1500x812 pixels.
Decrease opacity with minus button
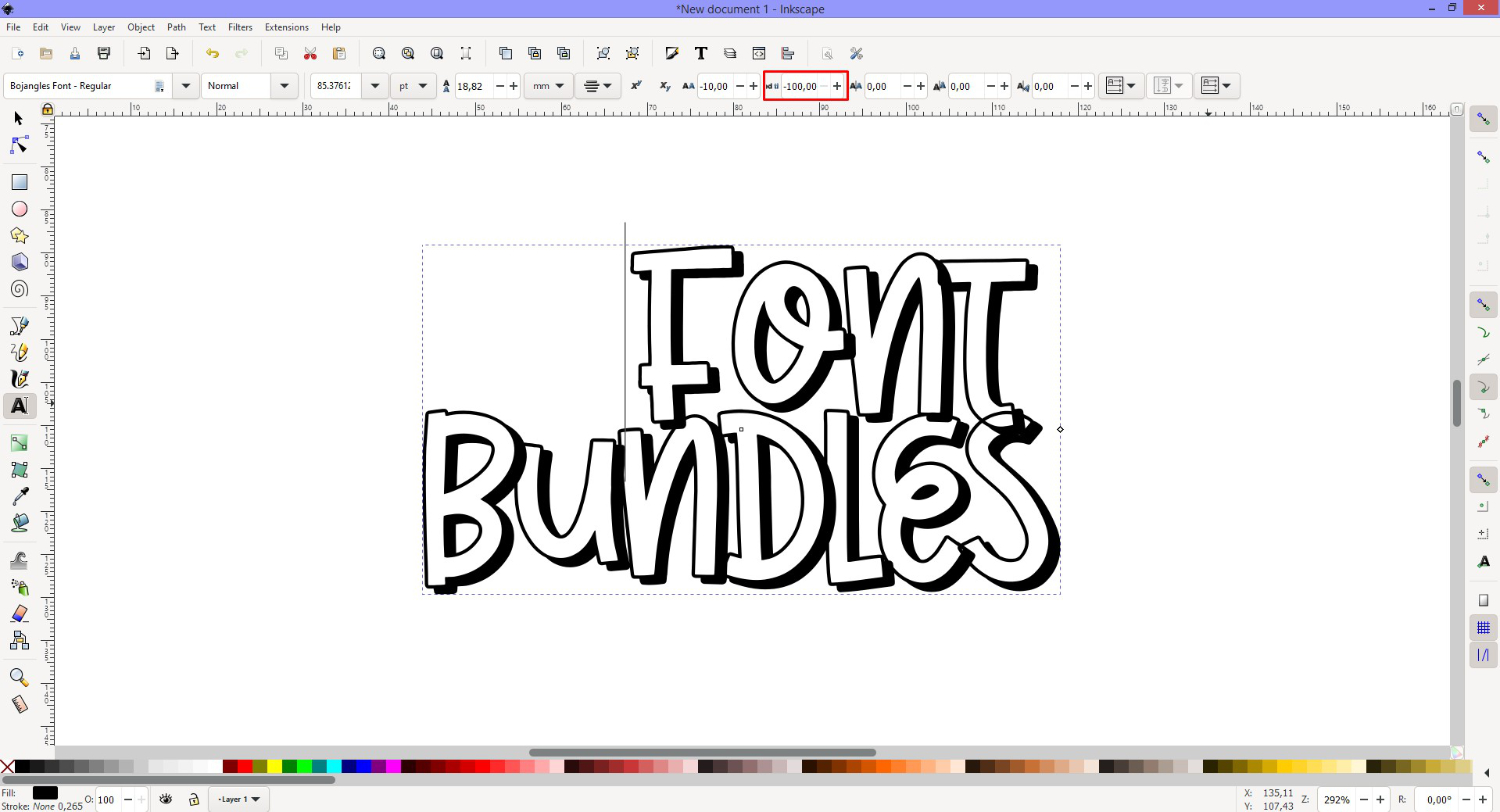click(127, 800)
